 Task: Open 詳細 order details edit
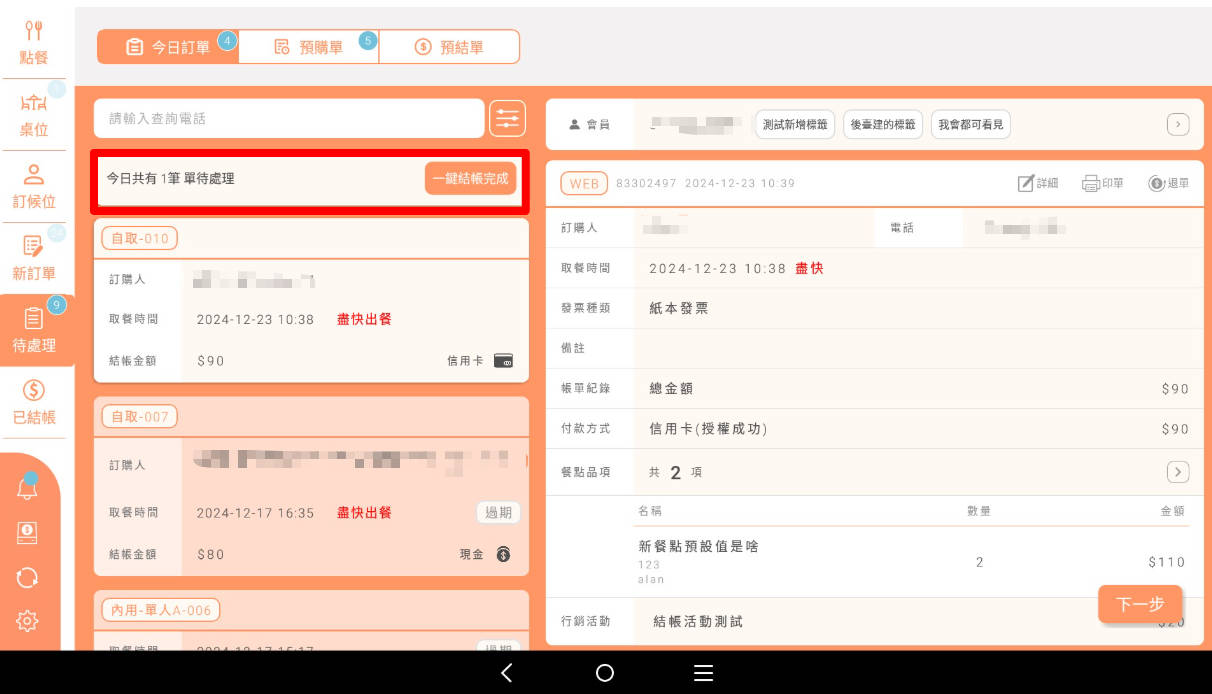pos(1037,183)
